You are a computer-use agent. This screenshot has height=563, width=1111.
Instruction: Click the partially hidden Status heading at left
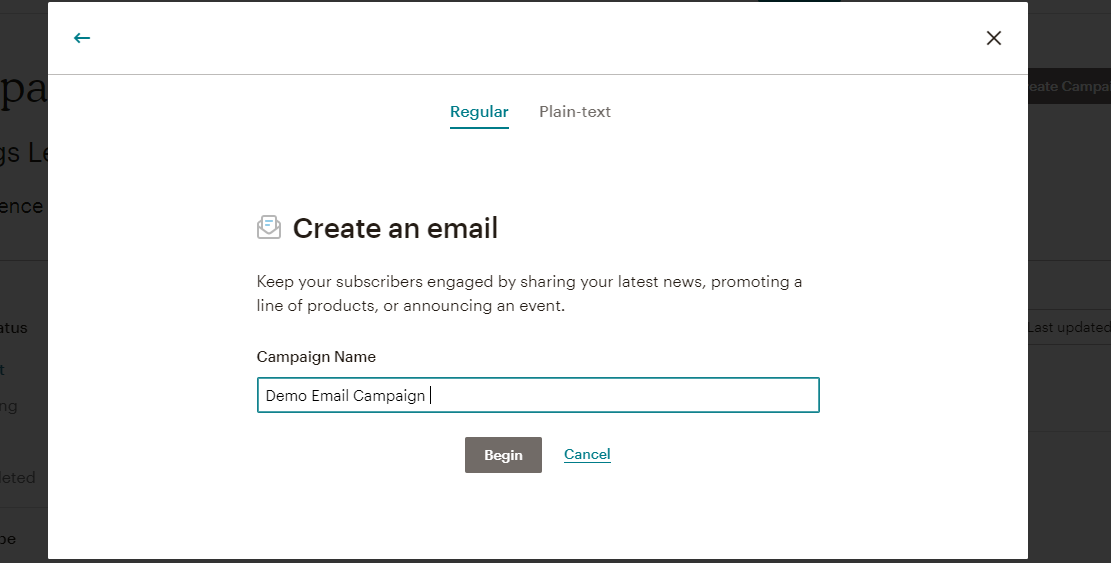[x=13, y=328]
